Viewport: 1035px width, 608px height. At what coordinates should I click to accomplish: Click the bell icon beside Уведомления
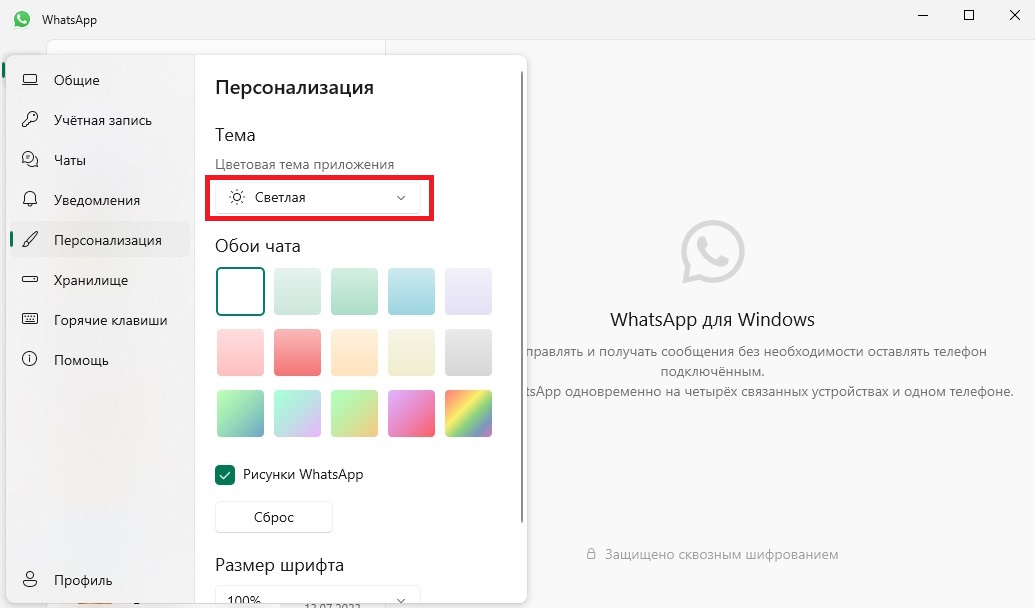coord(30,199)
